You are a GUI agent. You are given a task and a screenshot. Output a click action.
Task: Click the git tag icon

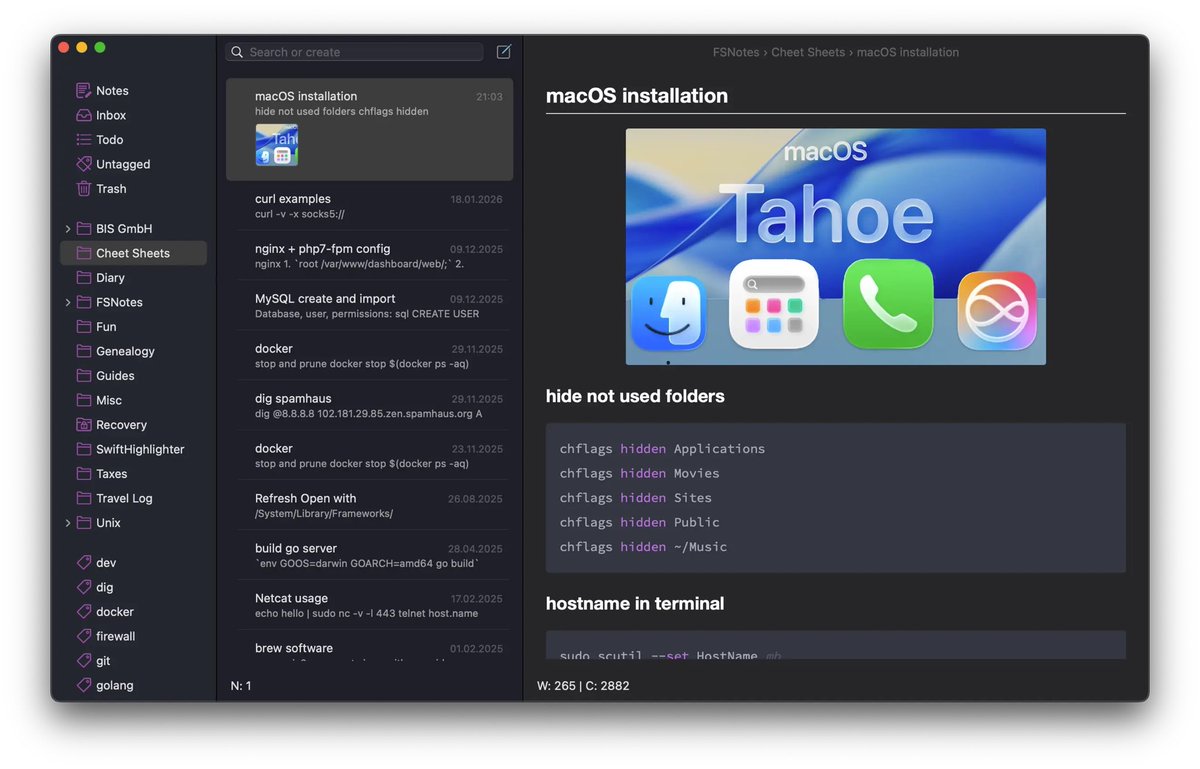(x=84, y=661)
